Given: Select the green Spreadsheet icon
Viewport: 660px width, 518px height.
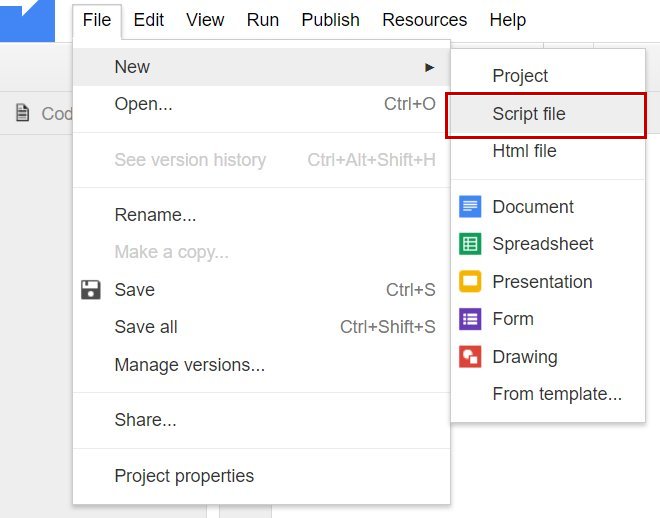Looking at the screenshot, I should tap(470, 244).
